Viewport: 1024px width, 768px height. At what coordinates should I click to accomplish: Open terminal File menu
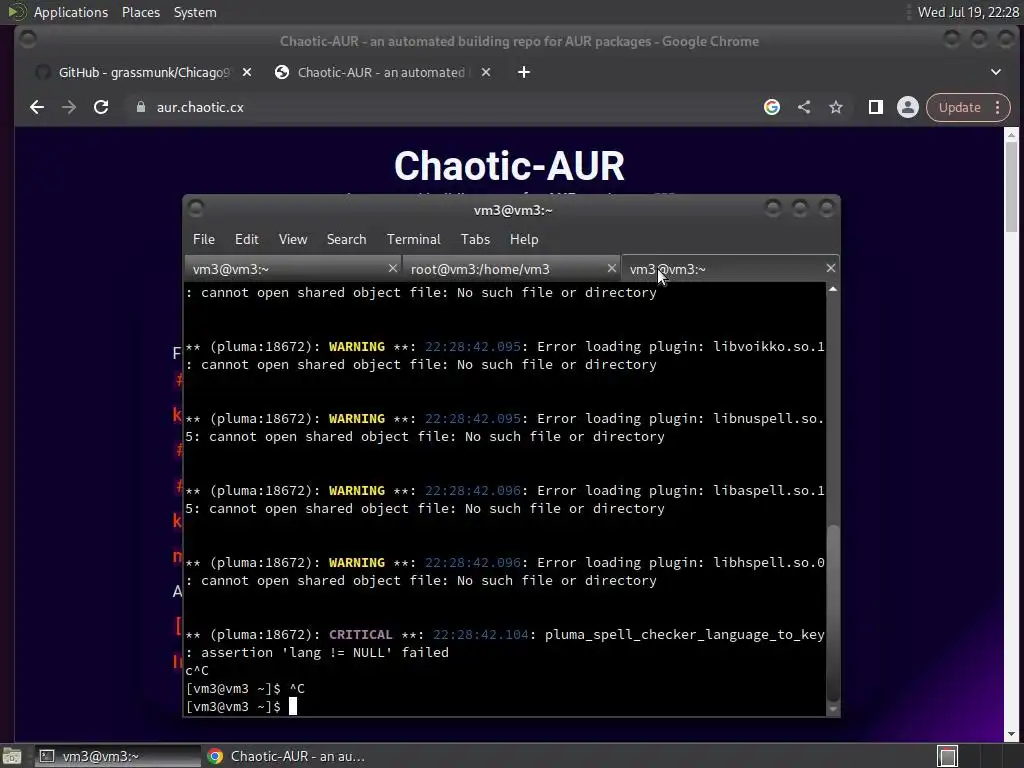(x=204, y=239)
